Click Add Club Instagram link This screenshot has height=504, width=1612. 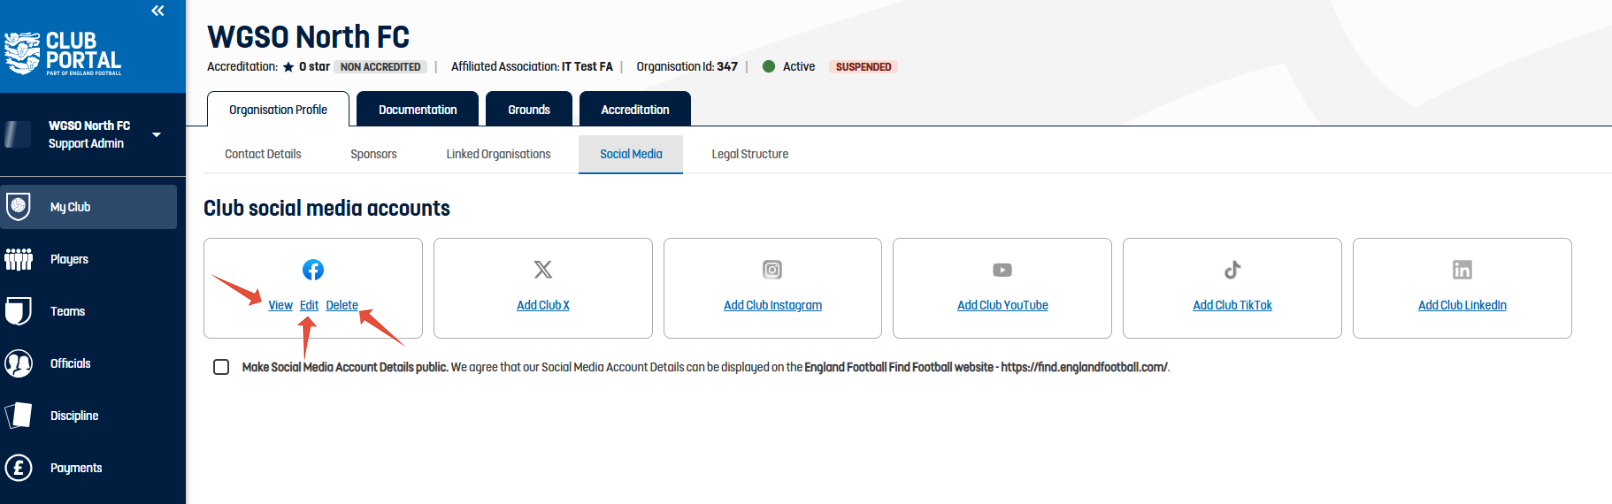(x=773, y=305)
